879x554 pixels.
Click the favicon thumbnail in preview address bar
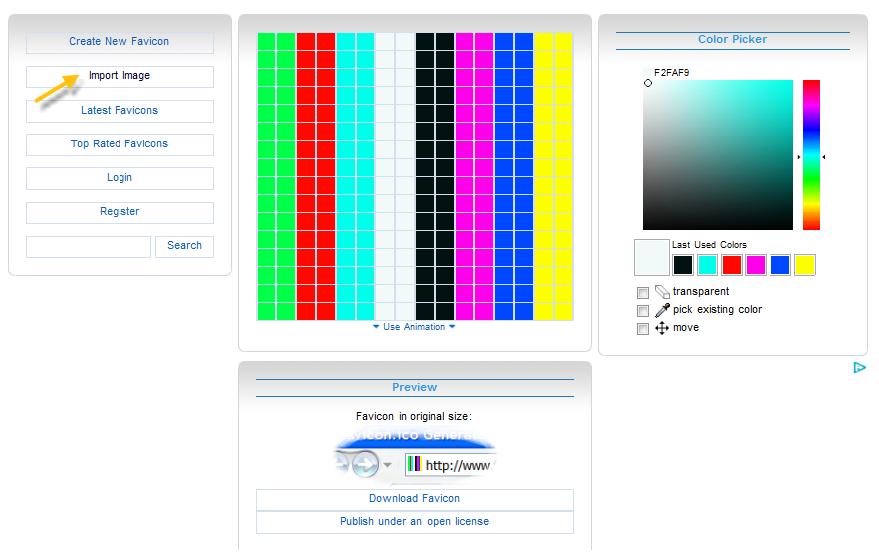[414, 464]
